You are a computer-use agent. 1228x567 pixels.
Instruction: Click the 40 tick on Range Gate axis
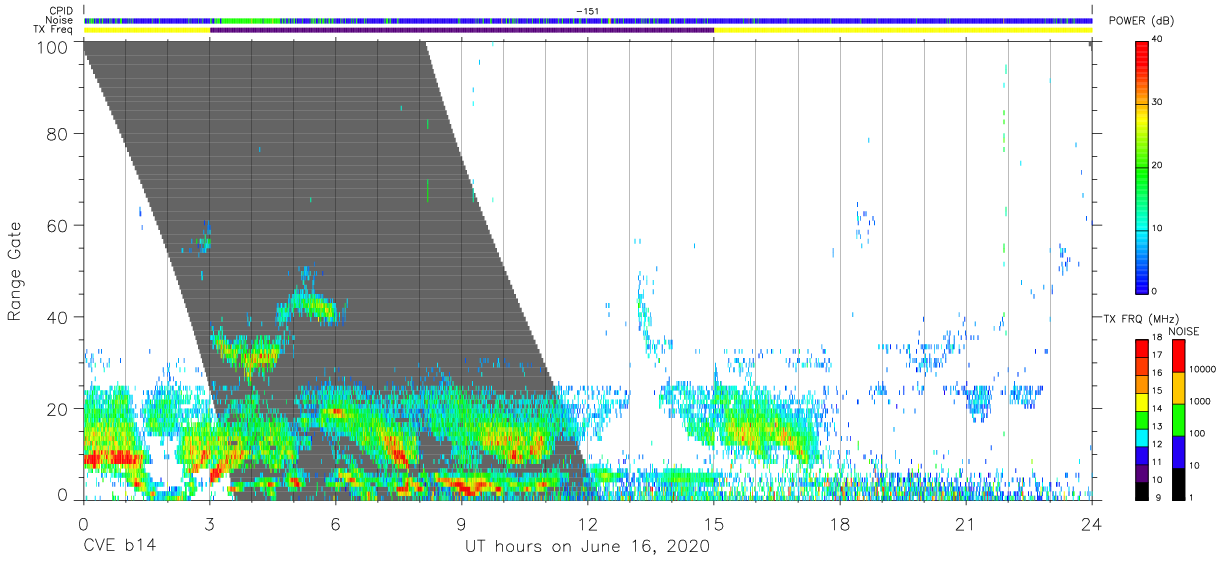coord(58,317)
